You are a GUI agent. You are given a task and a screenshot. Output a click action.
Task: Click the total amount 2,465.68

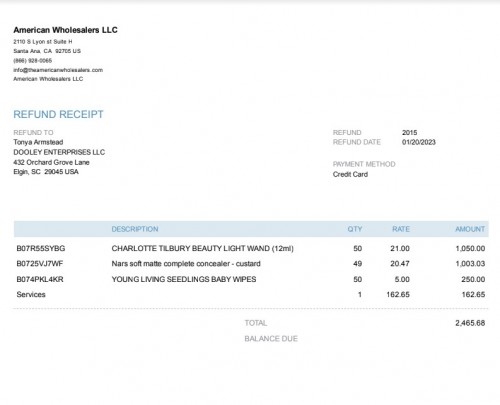click(x=470, y=323)
